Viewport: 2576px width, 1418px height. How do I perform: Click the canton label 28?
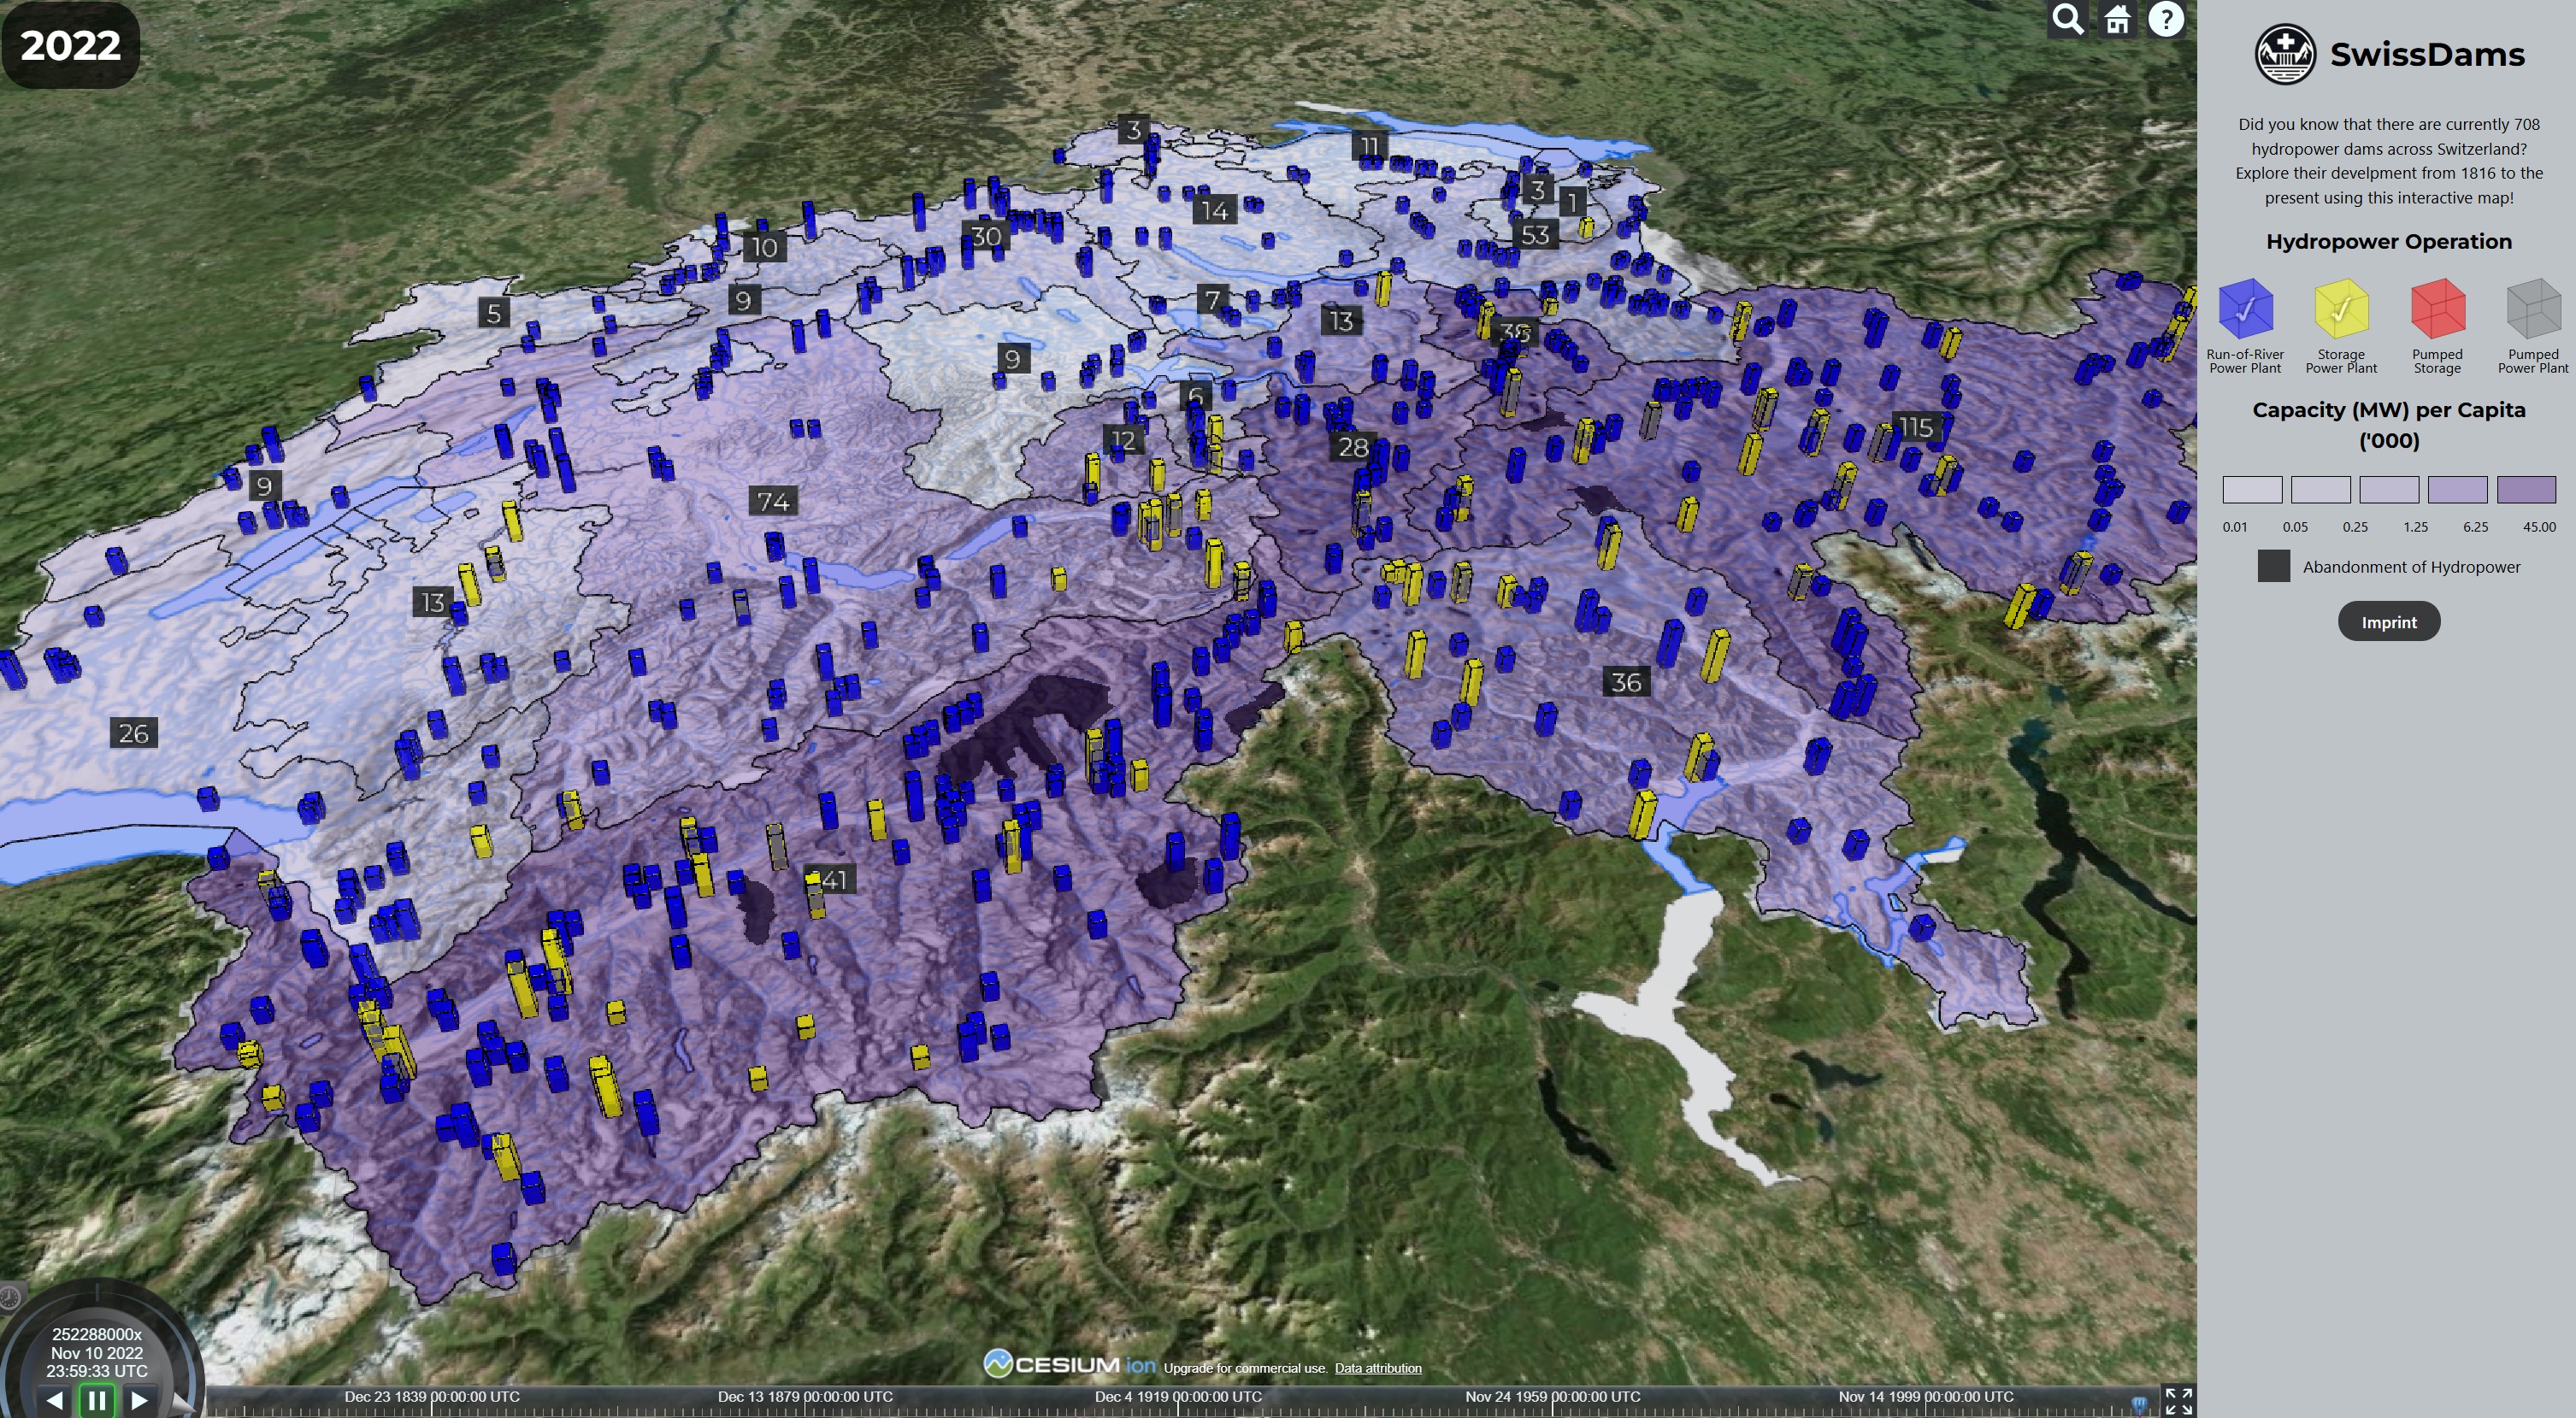[1353, 447]
